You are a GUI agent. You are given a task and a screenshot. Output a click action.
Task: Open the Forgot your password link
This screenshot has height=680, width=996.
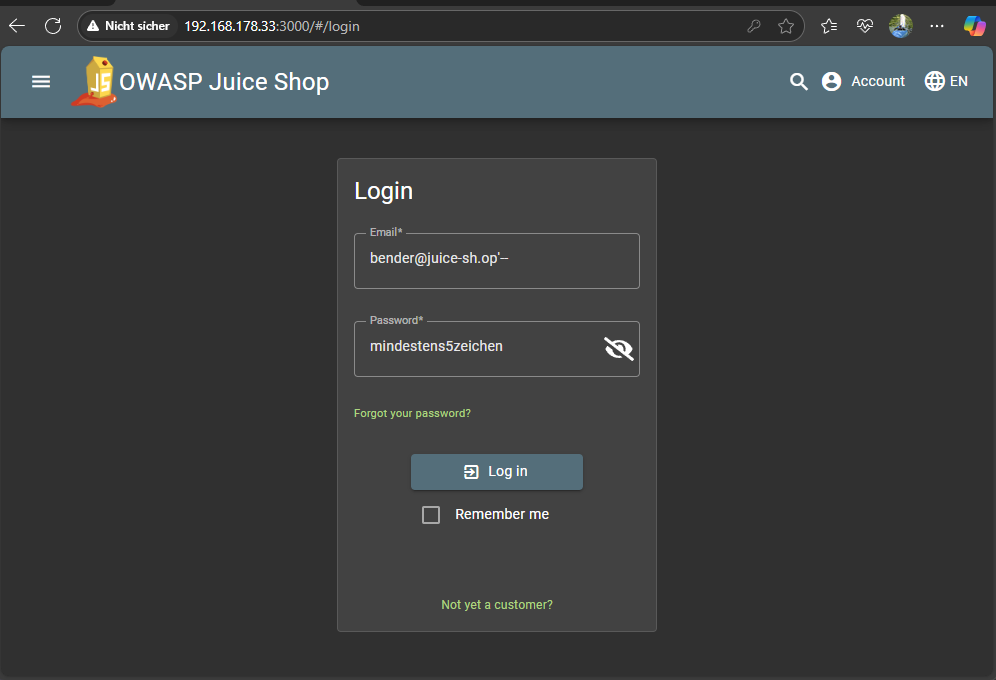412,412
